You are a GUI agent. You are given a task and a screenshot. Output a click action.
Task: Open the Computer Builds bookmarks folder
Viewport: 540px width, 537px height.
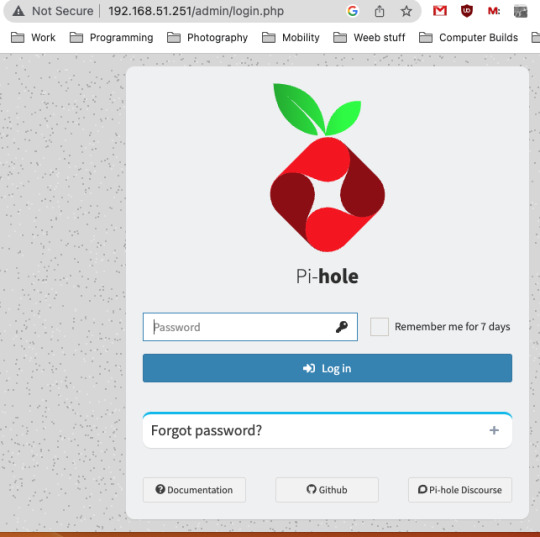pyautogui.click(x=468, y=37)
